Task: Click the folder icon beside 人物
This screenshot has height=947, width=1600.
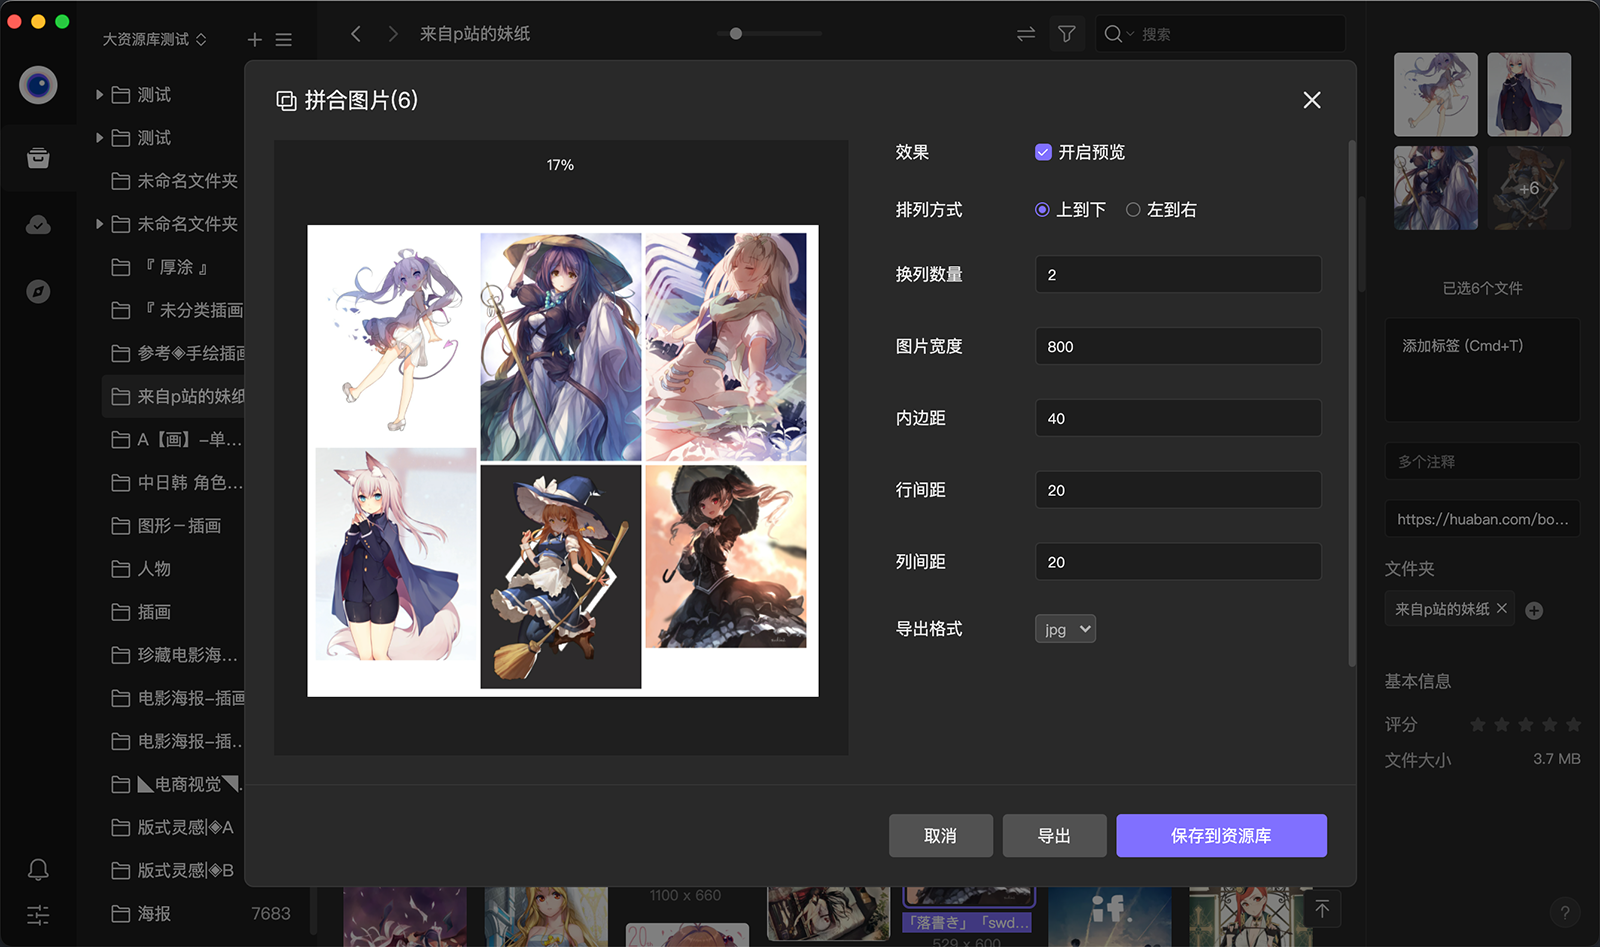Action: (121, 569)
